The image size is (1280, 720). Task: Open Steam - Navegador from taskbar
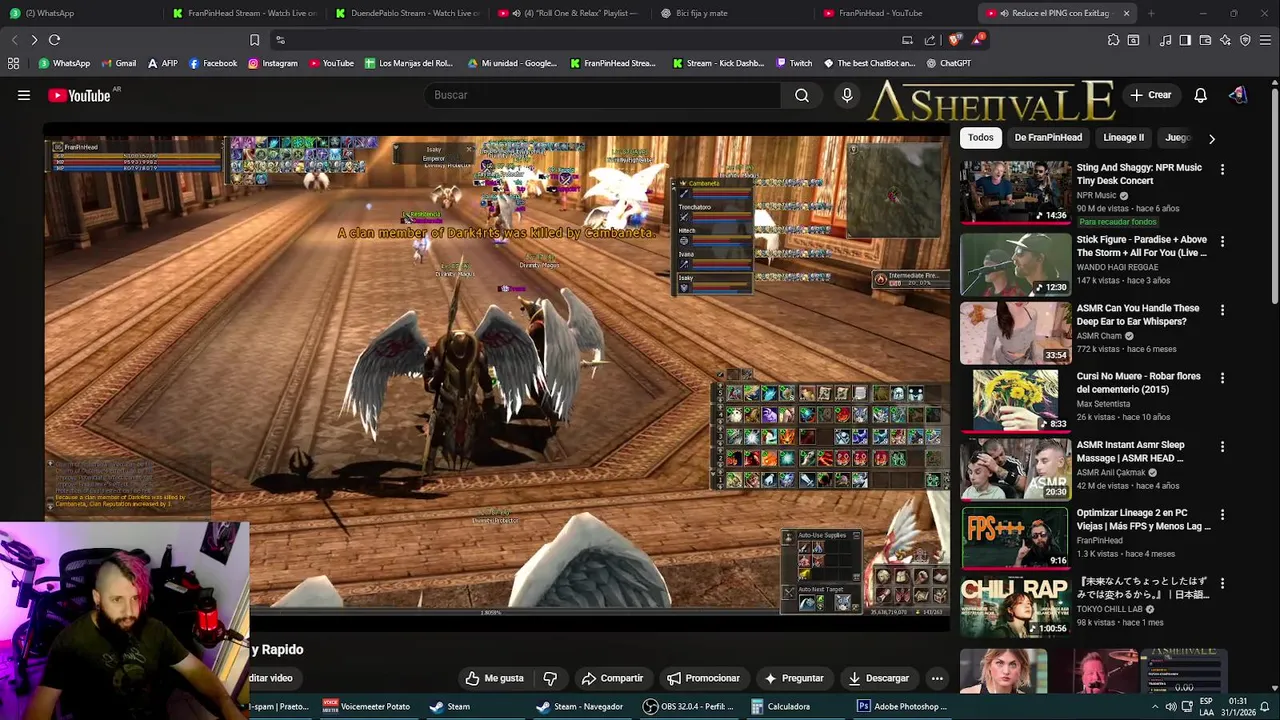click(x=580, y=706)
